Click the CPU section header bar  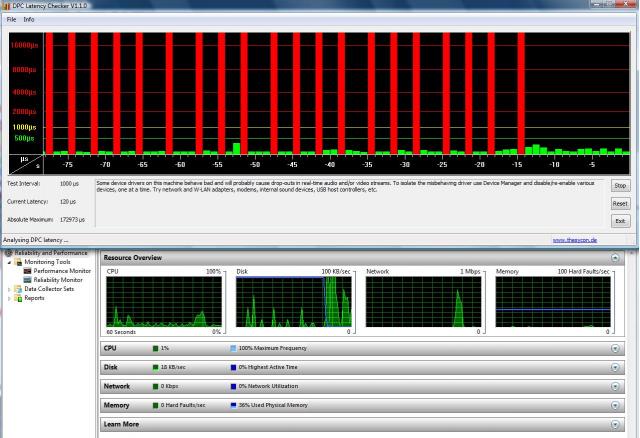362,349
